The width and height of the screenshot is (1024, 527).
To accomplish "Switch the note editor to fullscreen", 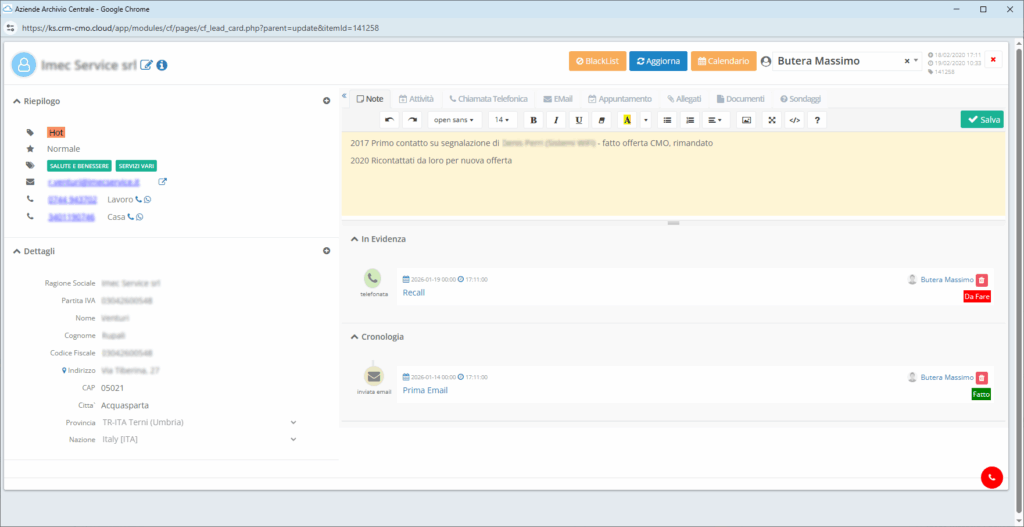I will pos(771,120).
